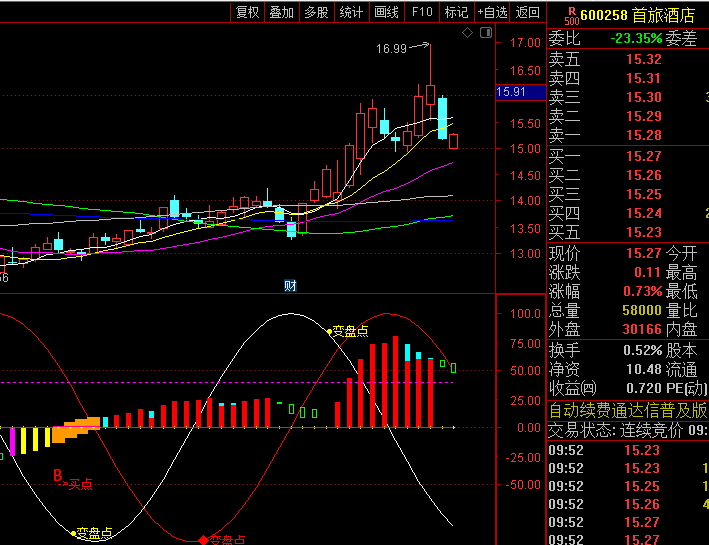Click the 涨幅 0.73% value
Viewport: 709px width, 545px height.
click(643, 291)
